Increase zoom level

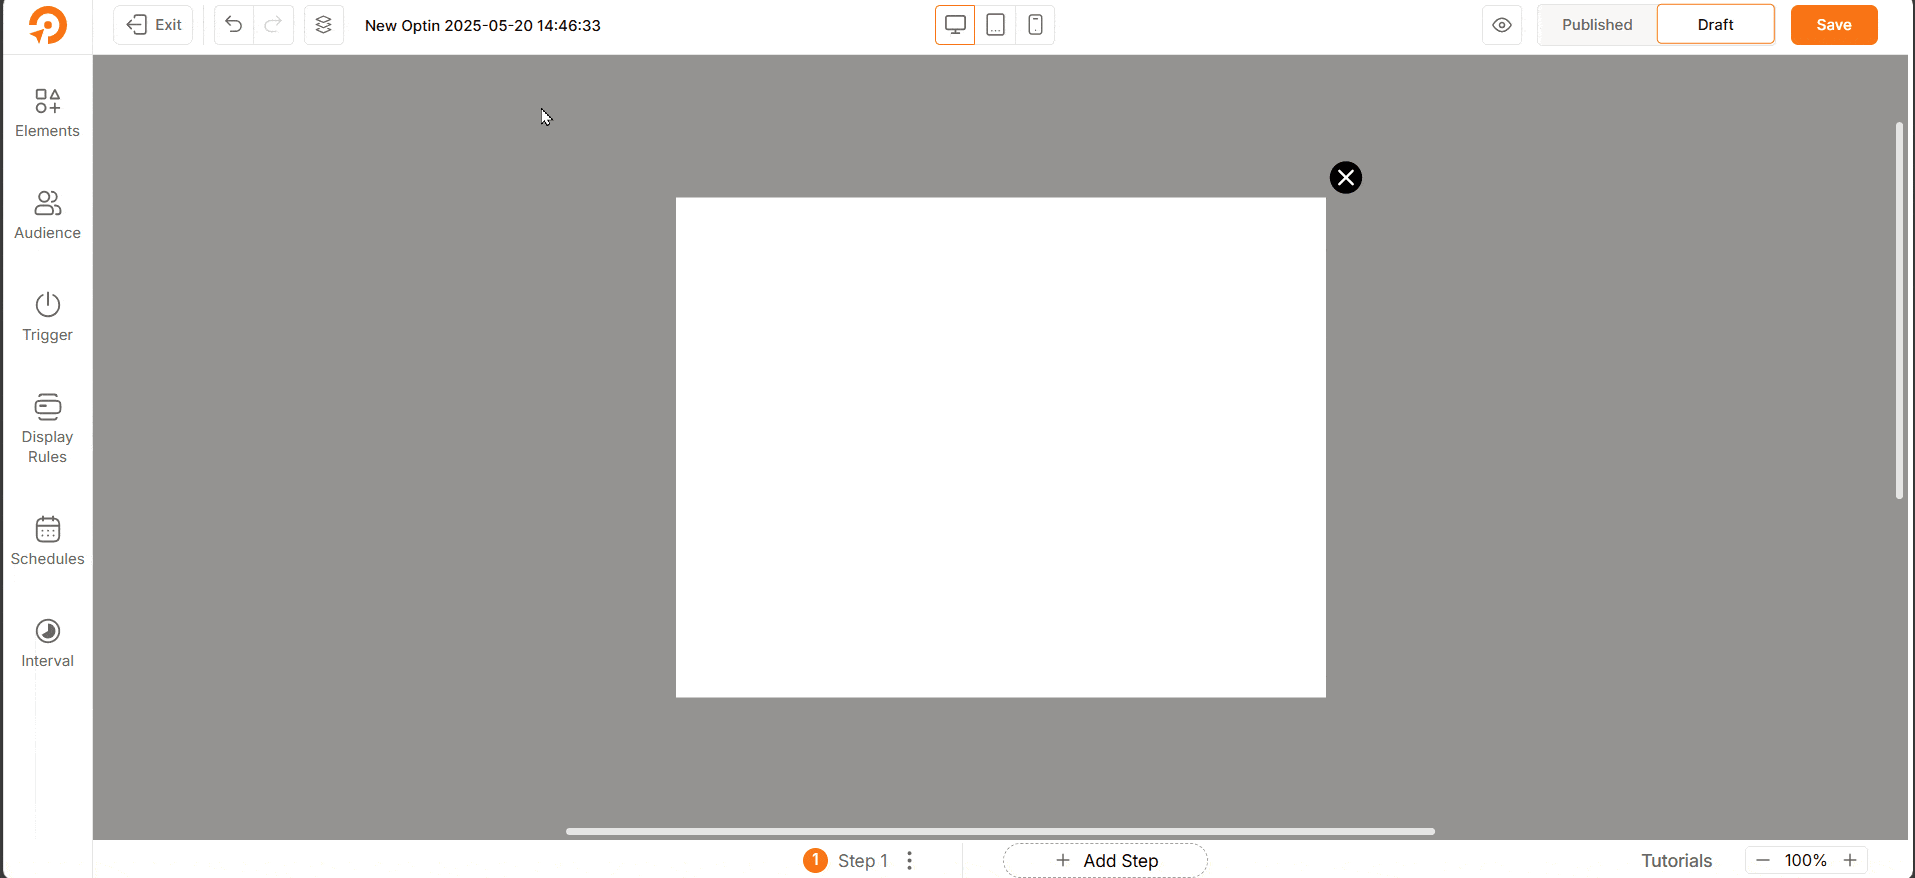(1850, 860)
